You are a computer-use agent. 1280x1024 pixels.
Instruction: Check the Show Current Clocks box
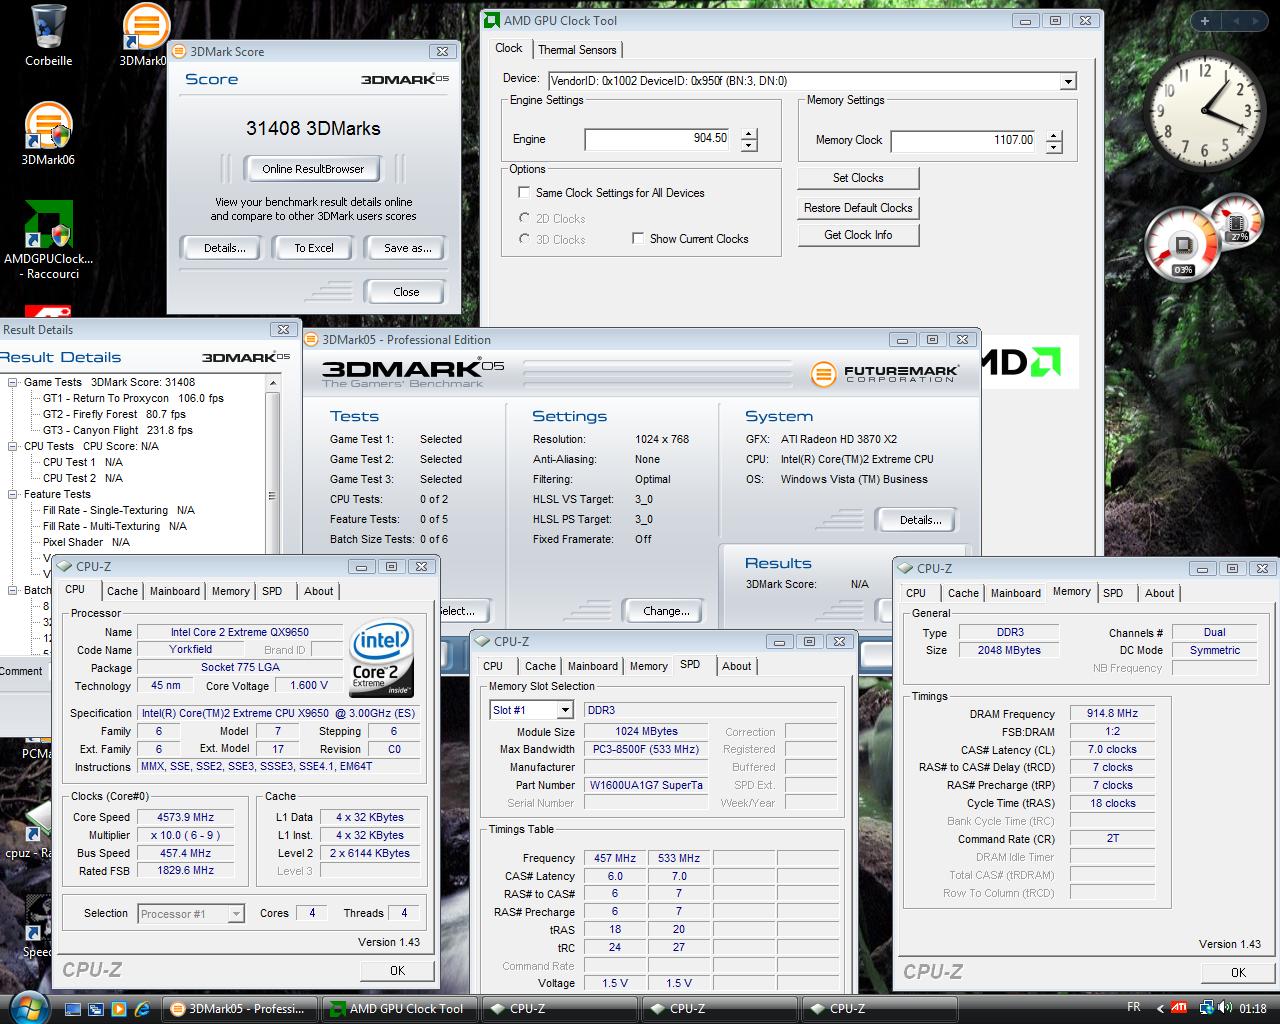pyautogui.click(x=638, y=239)
